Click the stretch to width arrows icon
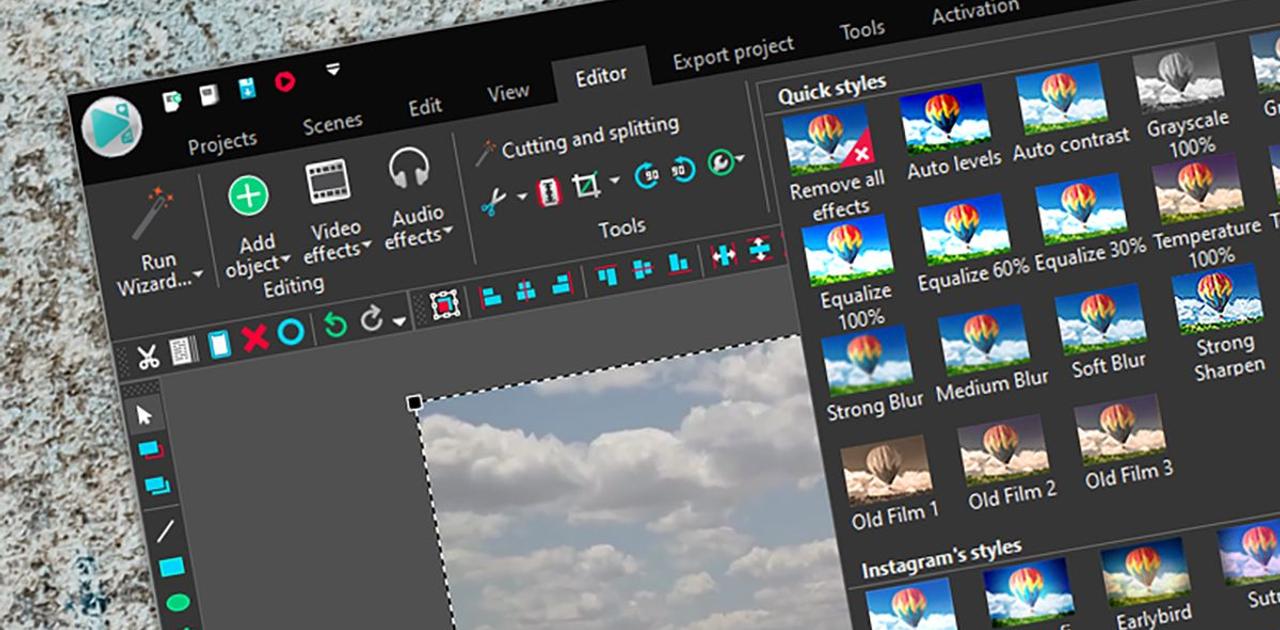The height and width of the screenshot is (630, 1280). tap(724, 256)
